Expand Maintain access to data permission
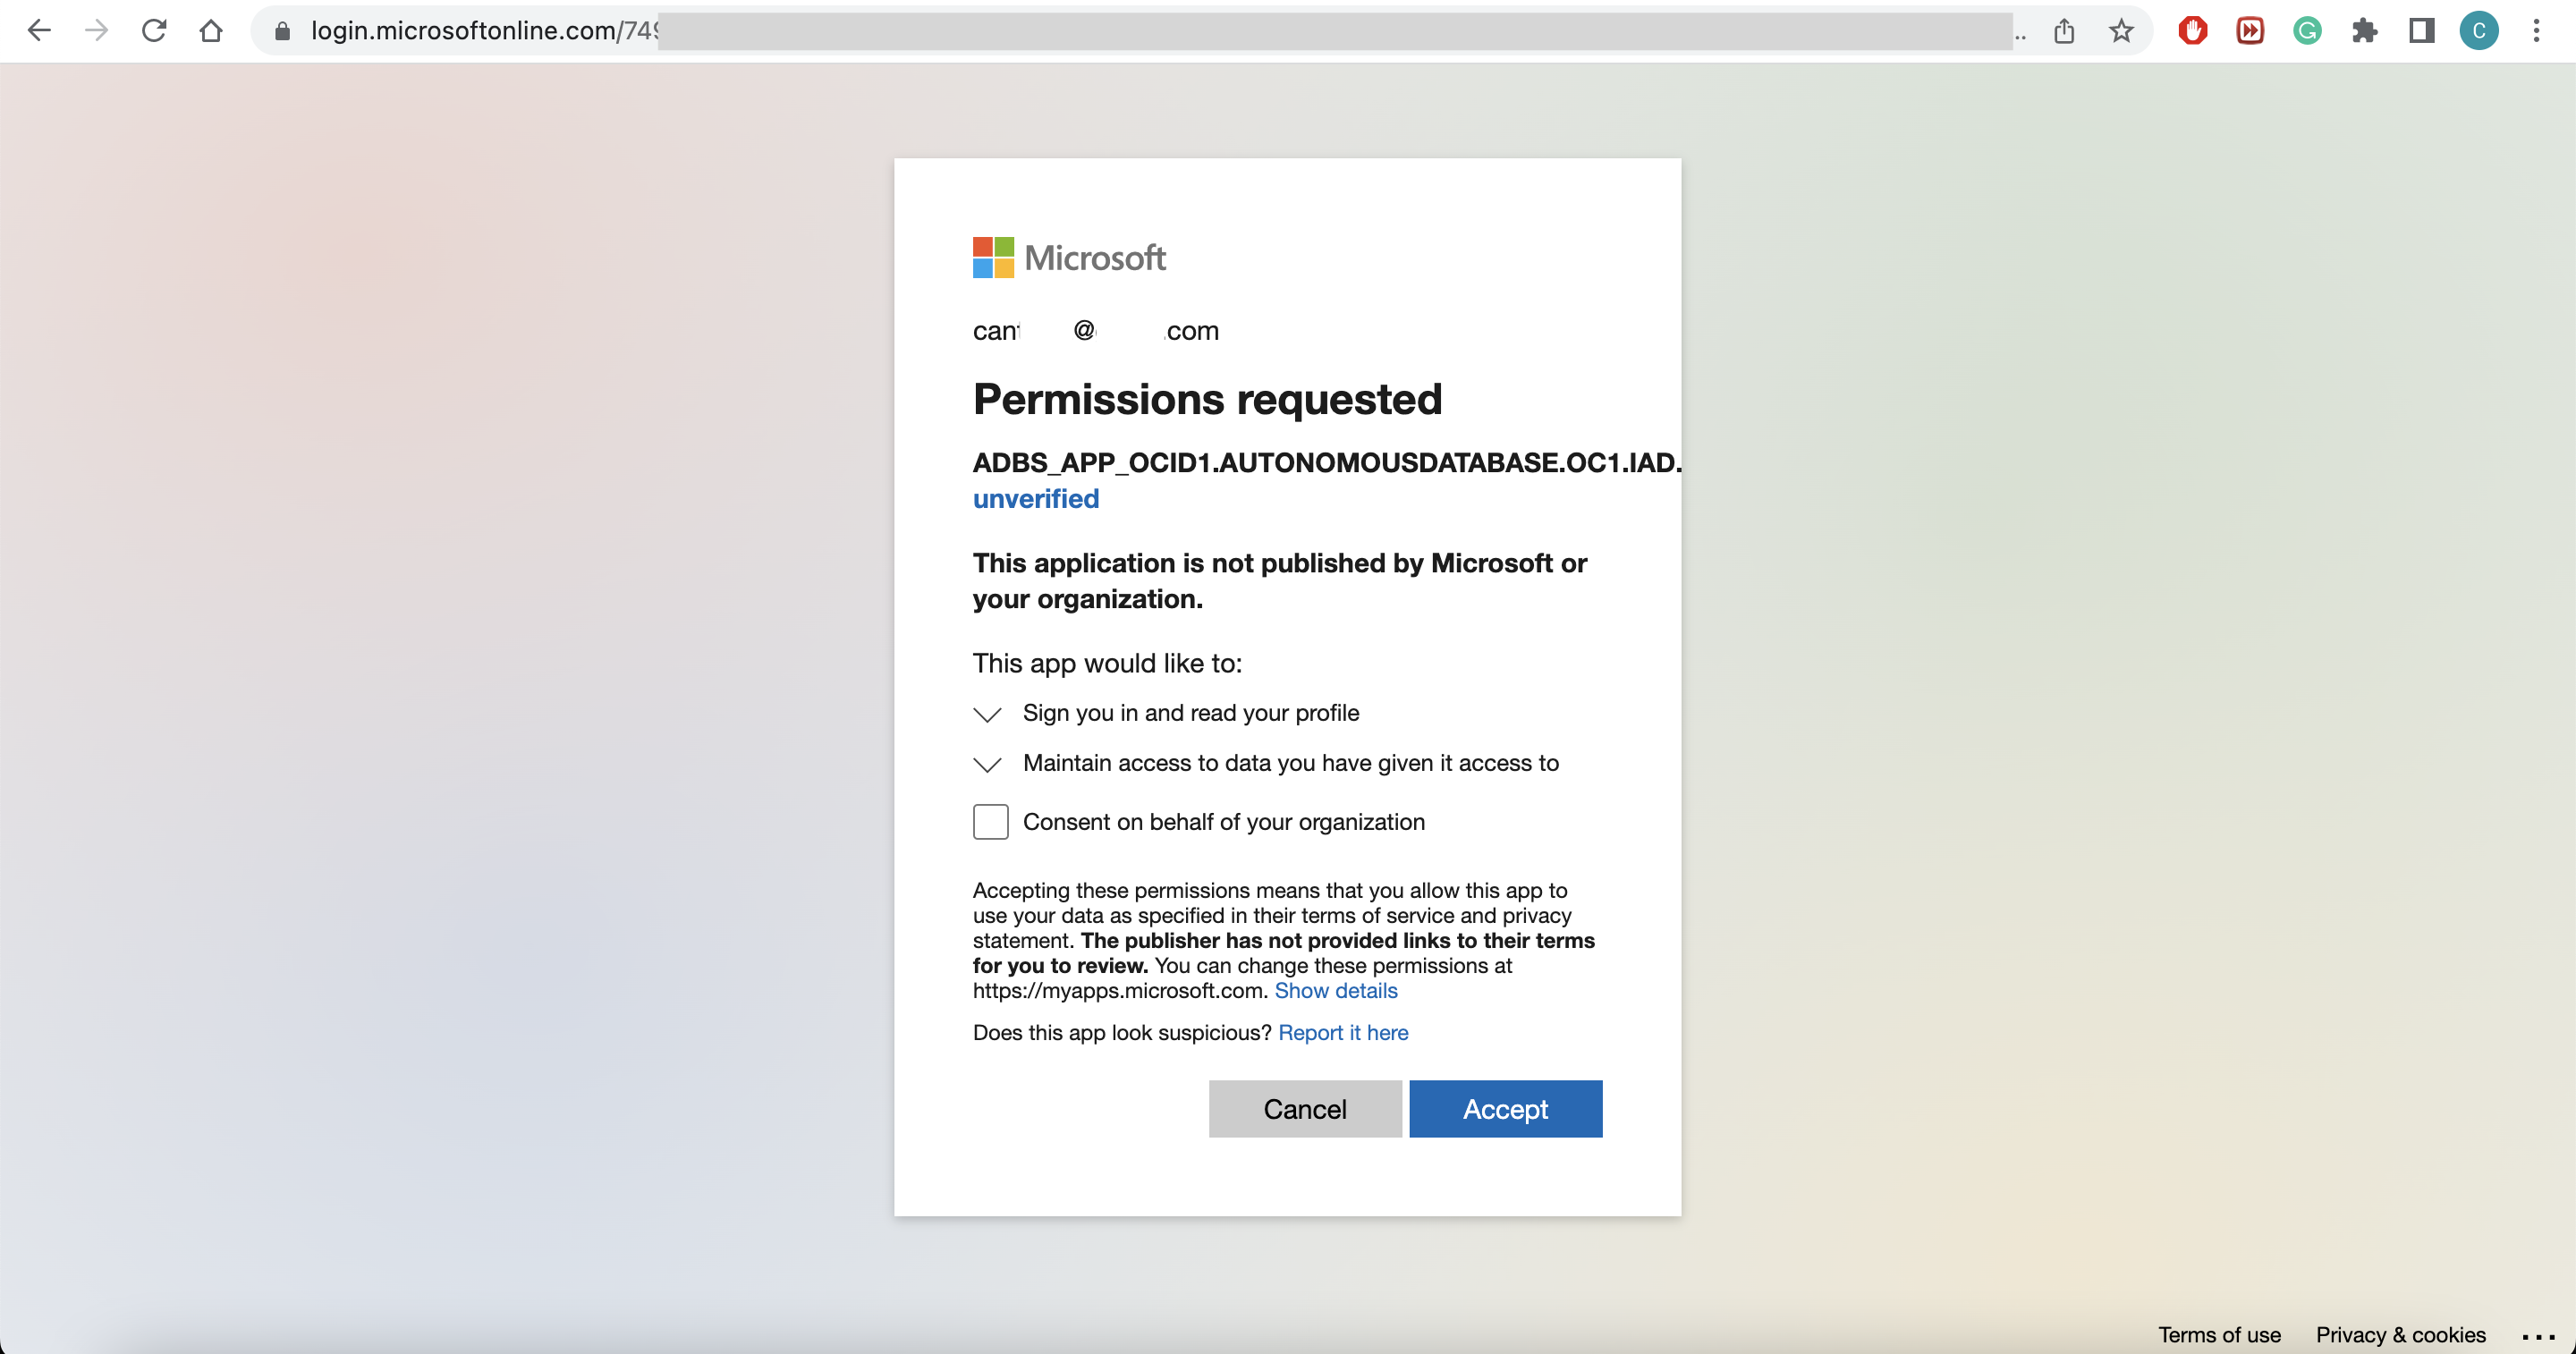This screenshot has height=1354, width=2576. point(987,764)
